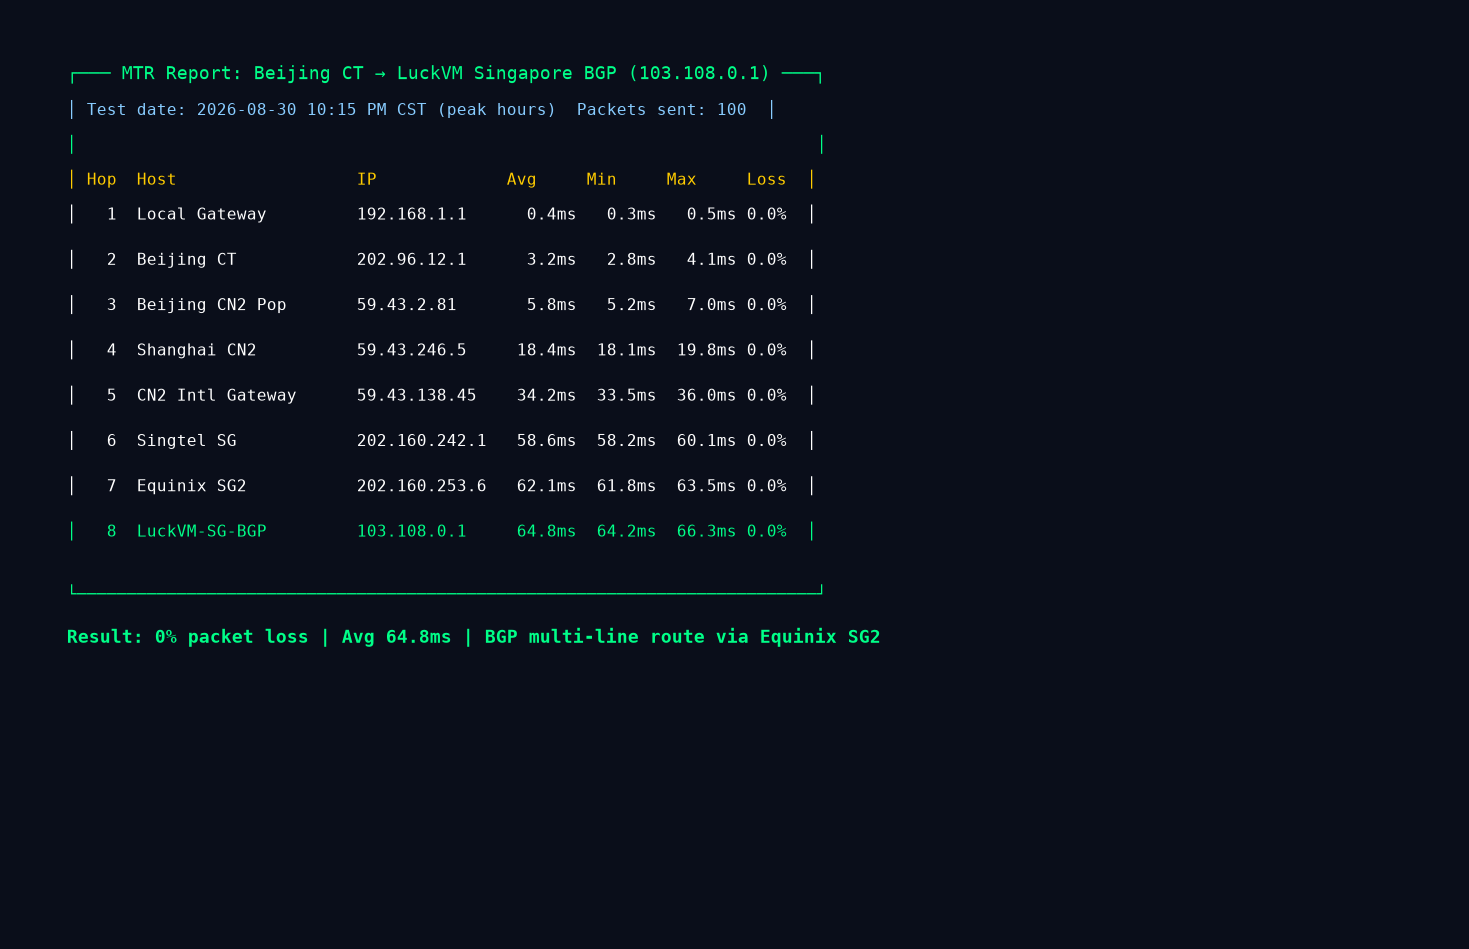Click the 'Max' column header

point(682,180)
